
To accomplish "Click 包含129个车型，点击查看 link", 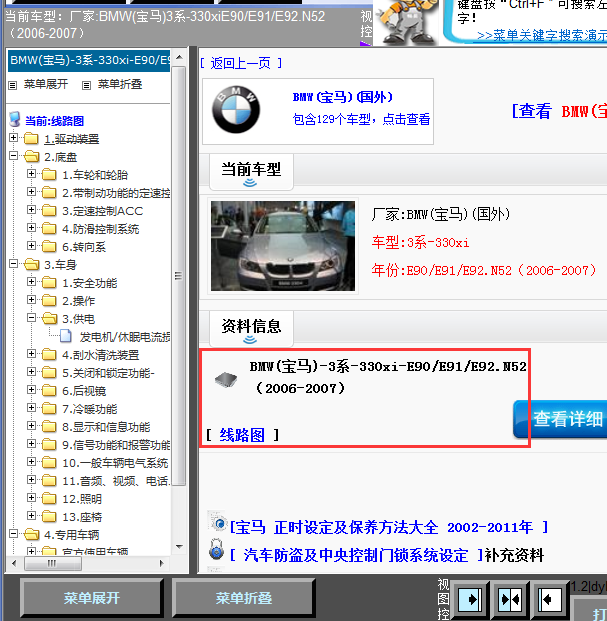I will pos(362,119).
